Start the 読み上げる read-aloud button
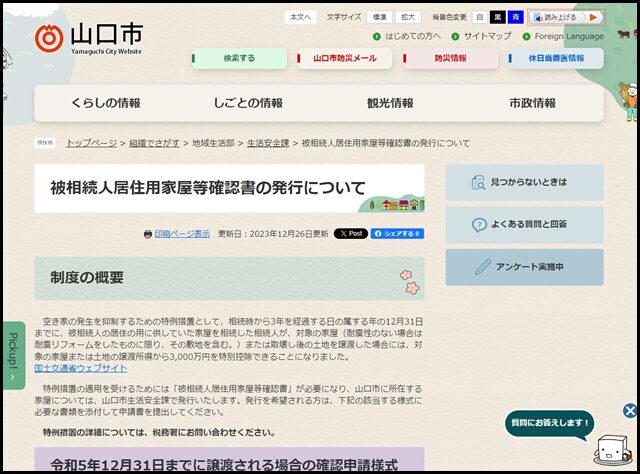This screenshot has width=640, height=474. 566,17
